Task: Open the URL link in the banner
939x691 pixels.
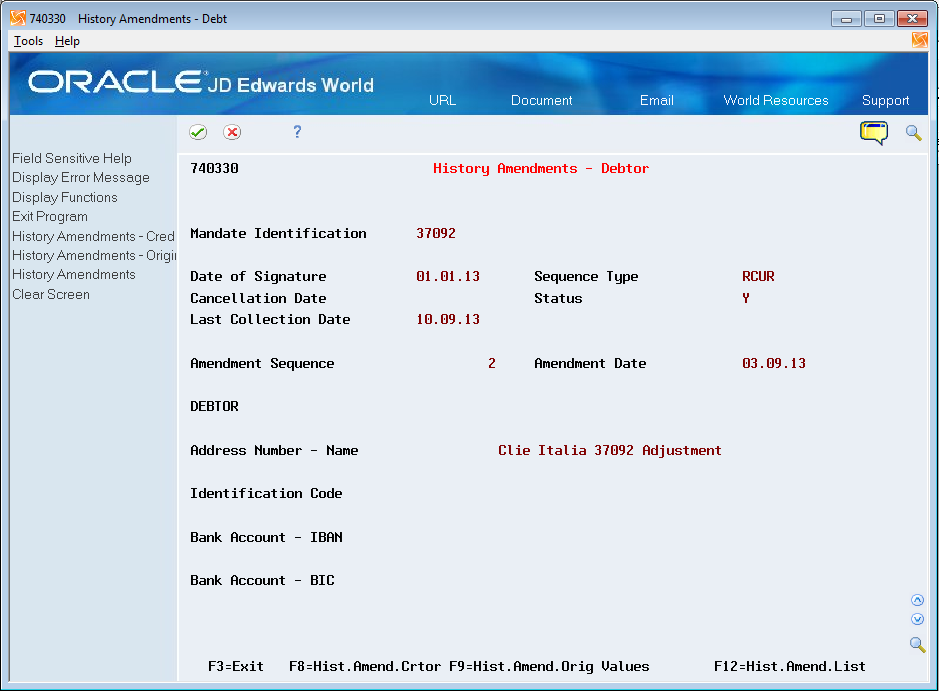Action: 443,101
